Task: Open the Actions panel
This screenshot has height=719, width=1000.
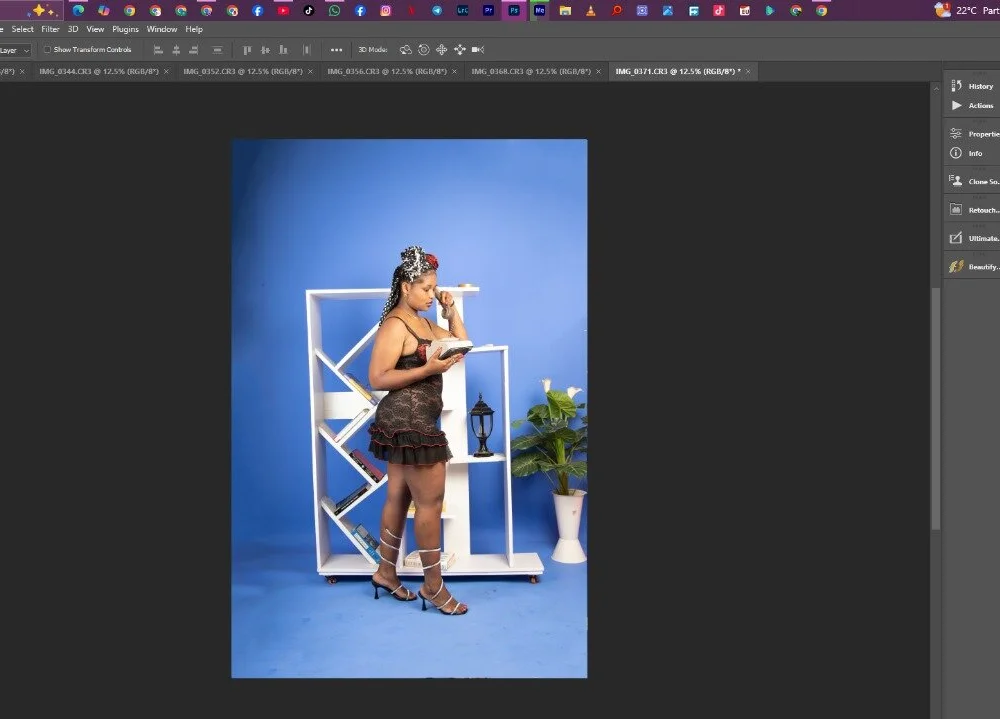Action: click(972, 105)
